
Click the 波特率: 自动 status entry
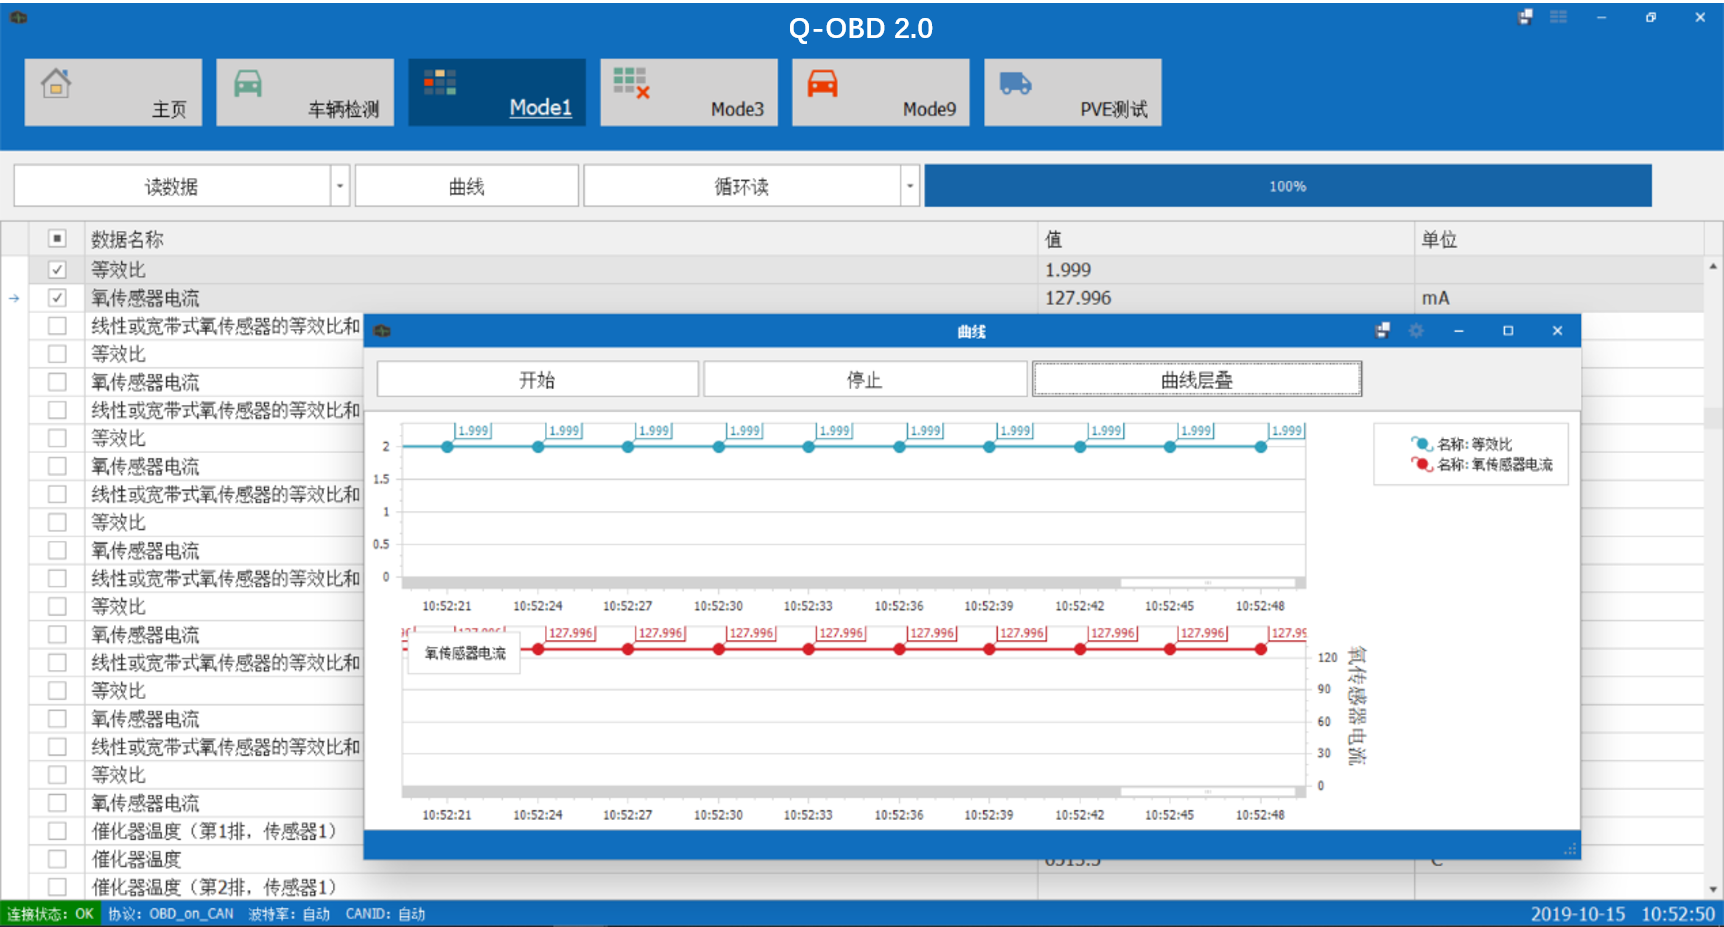289,914
